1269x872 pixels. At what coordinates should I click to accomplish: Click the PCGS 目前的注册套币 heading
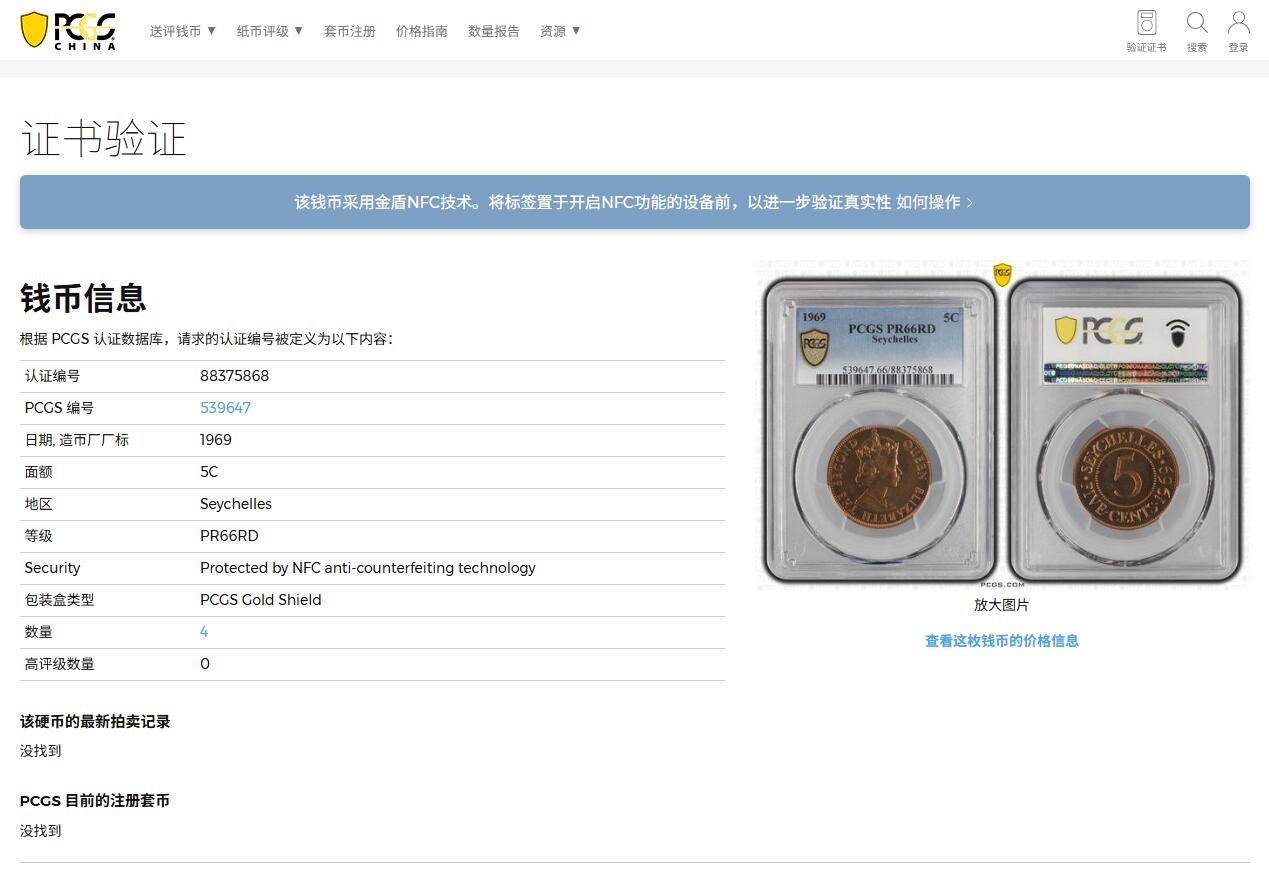click(x=95, y=801)
